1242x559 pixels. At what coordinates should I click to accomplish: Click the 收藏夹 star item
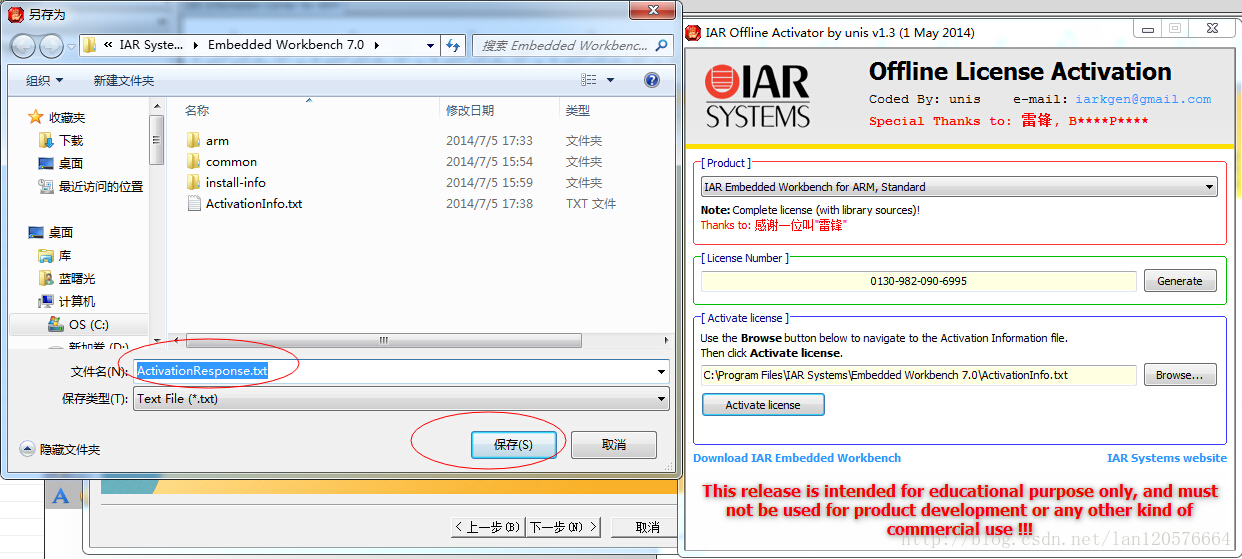57,117
